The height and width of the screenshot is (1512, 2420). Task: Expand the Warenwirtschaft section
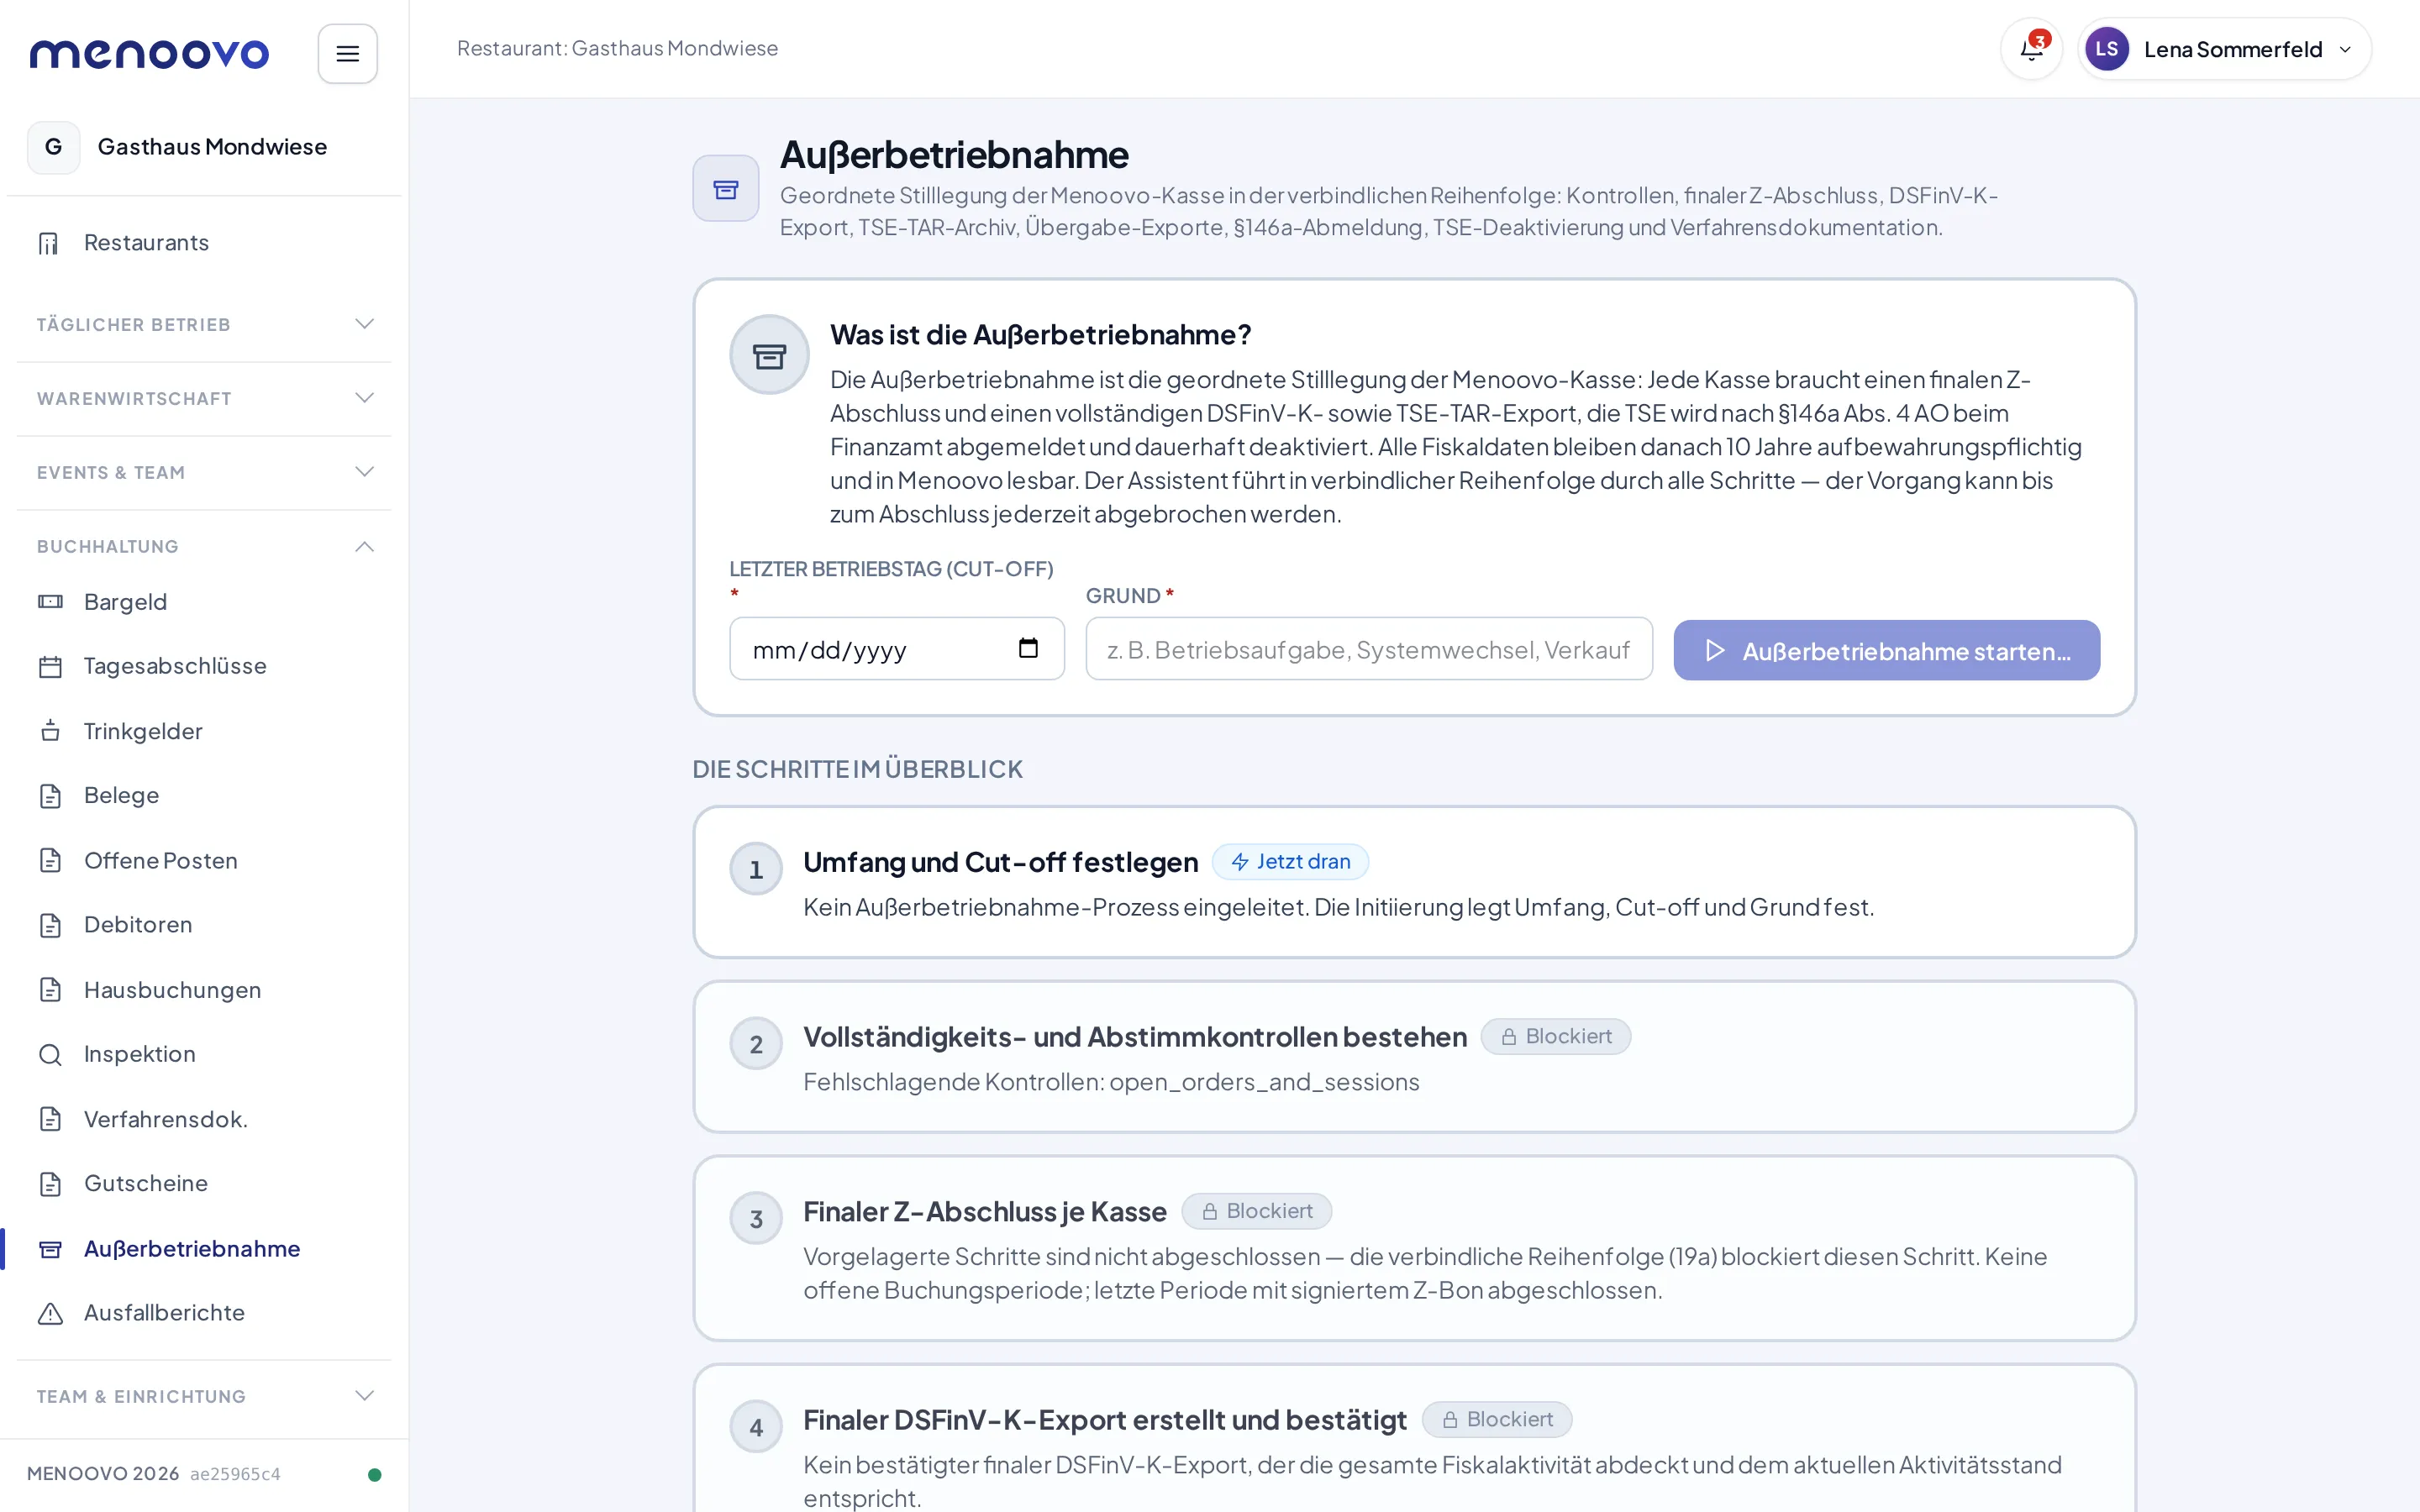(204, 398)
